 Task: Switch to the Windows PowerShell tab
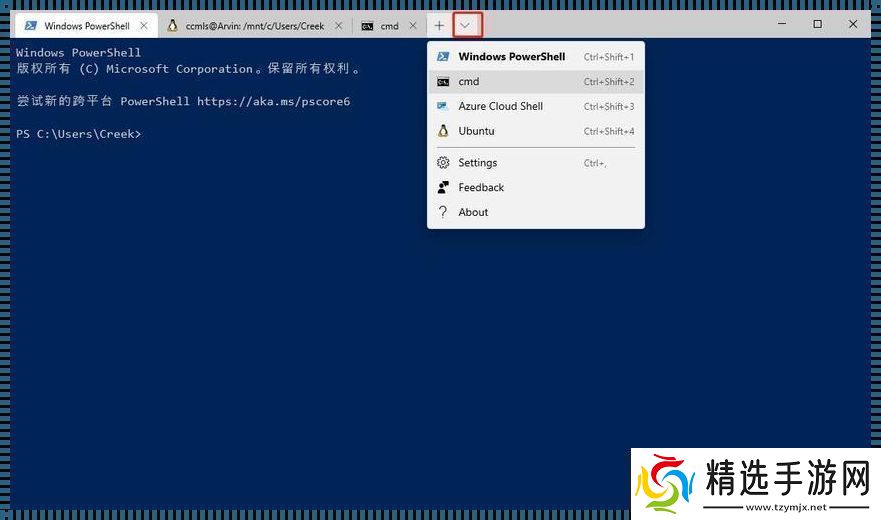coord(86,26)
